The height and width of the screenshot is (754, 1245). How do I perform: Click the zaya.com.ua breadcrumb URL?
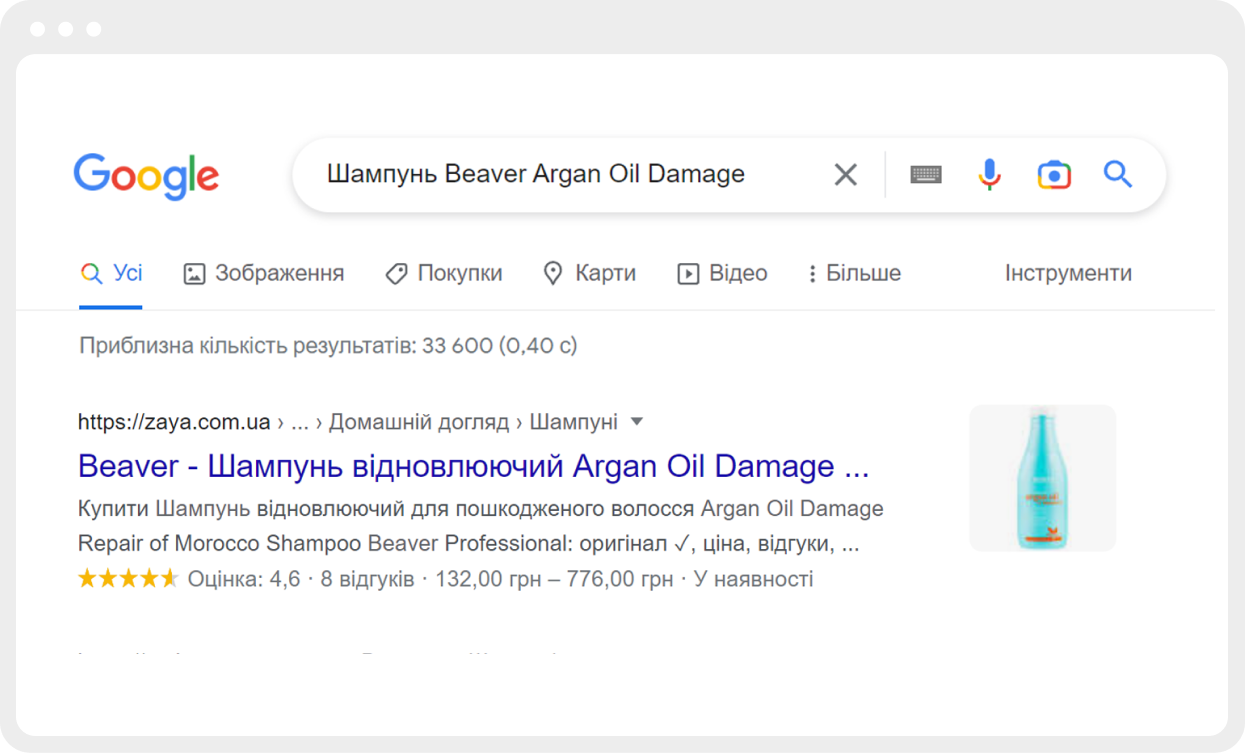point(174,422)
